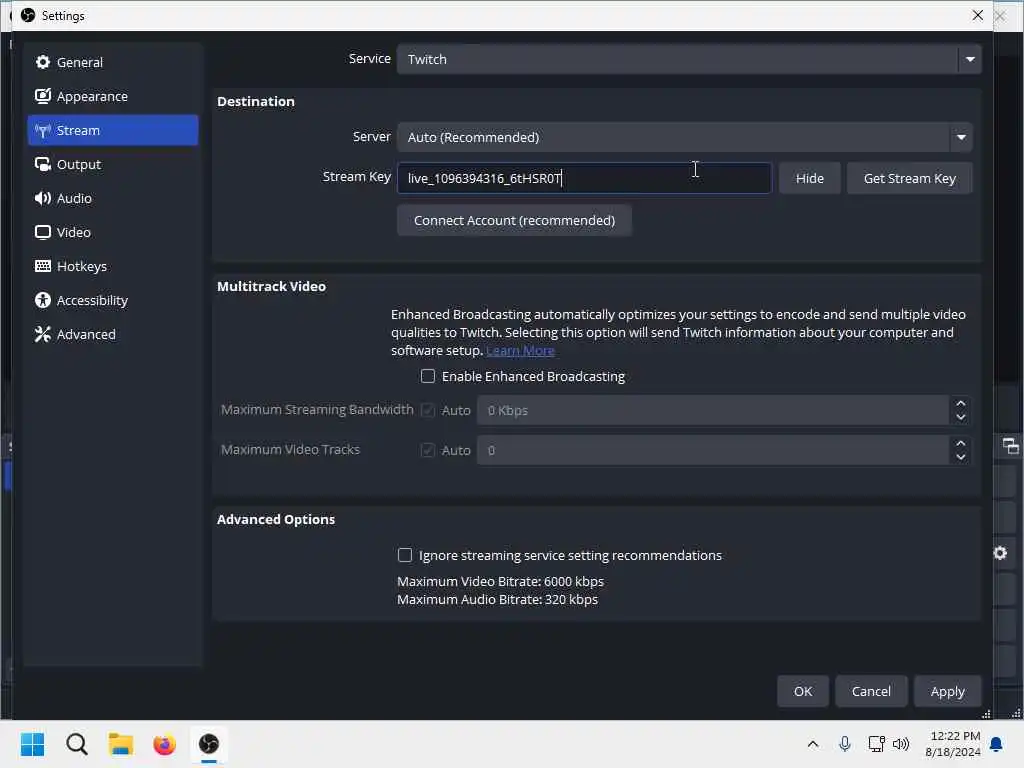Click the OBS Studio taskbar icon
Image resolution: width=1024 pixels, height=768 pixels.
coord(209,744)
